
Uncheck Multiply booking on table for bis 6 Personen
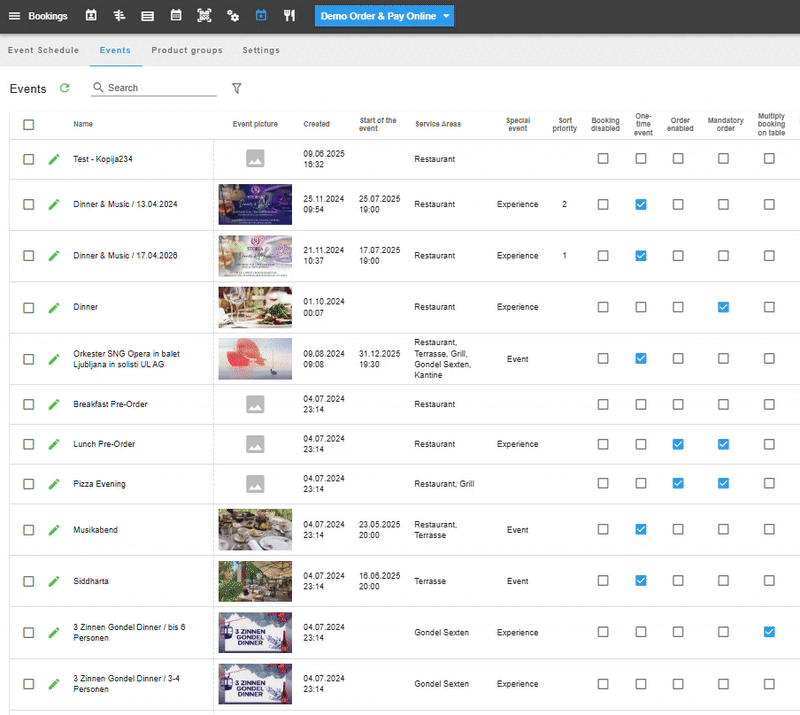coord(769,632)
